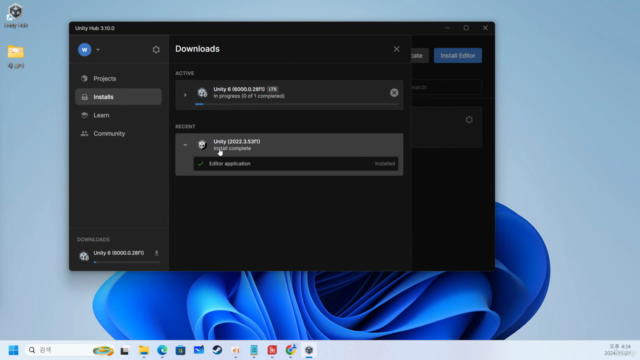Click In progress status text
Screen dimensions: 640x360
249,96
